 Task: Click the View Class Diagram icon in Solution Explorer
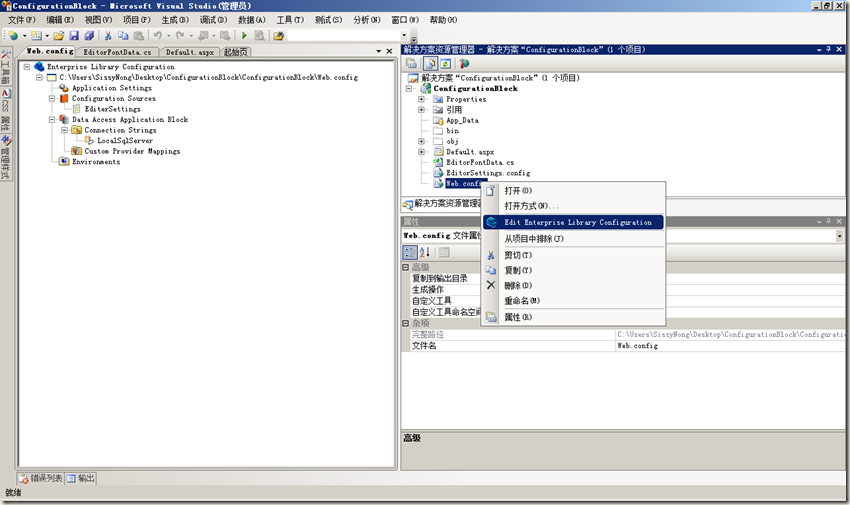464,63
